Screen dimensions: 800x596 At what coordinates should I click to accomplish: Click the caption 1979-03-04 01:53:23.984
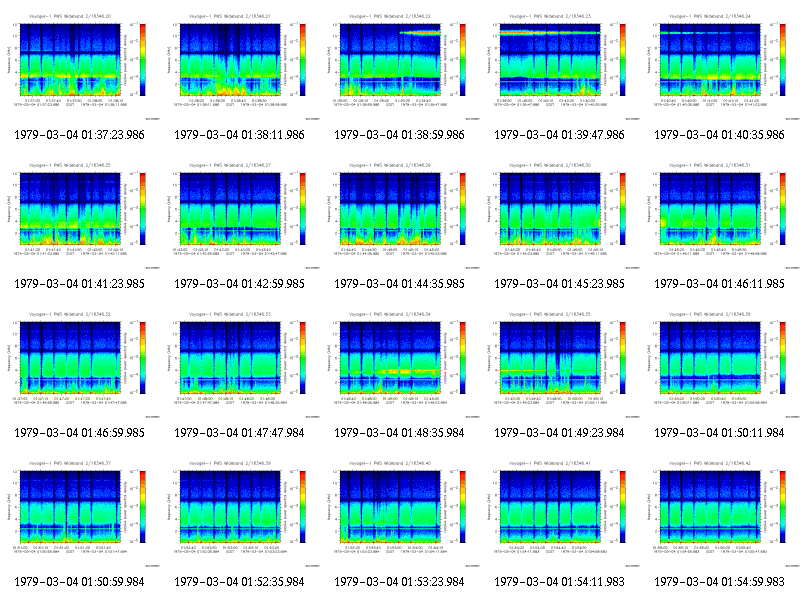click(x=399, y=582)
